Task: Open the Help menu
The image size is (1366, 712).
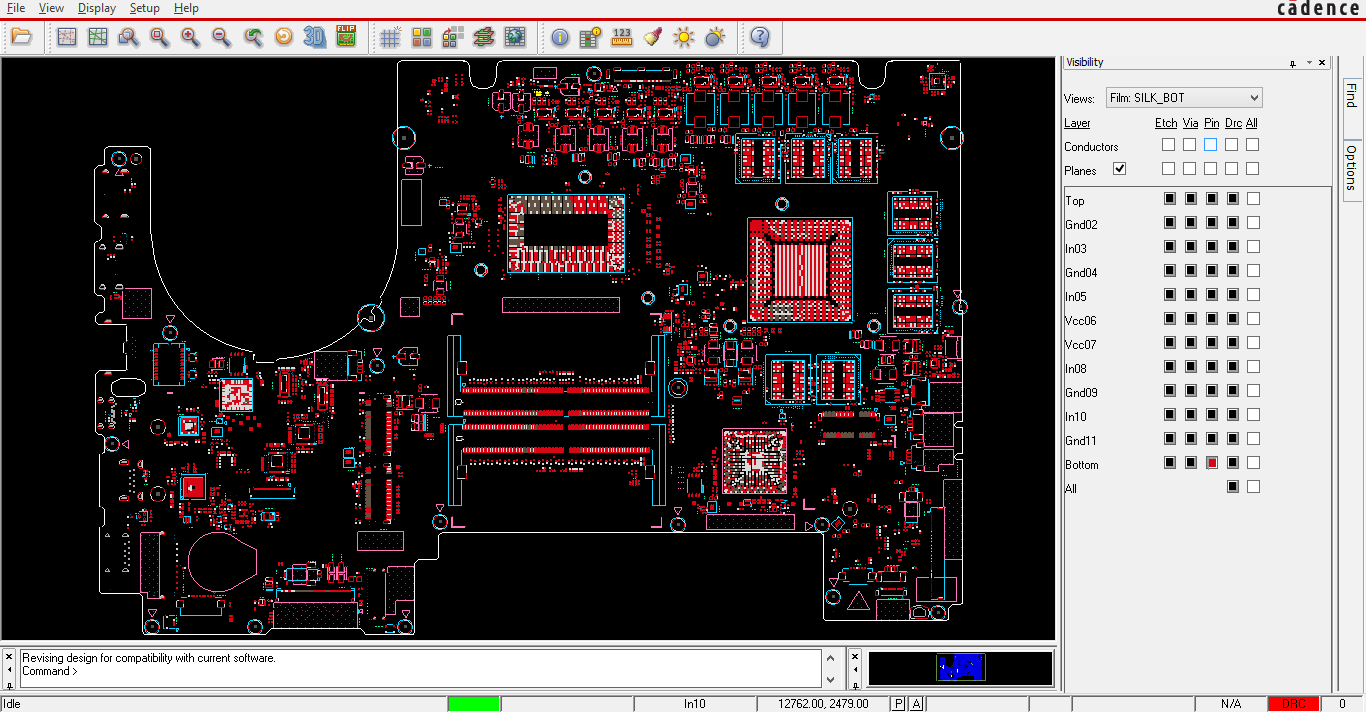Action: pyautogui.click(x=186, y=8)
